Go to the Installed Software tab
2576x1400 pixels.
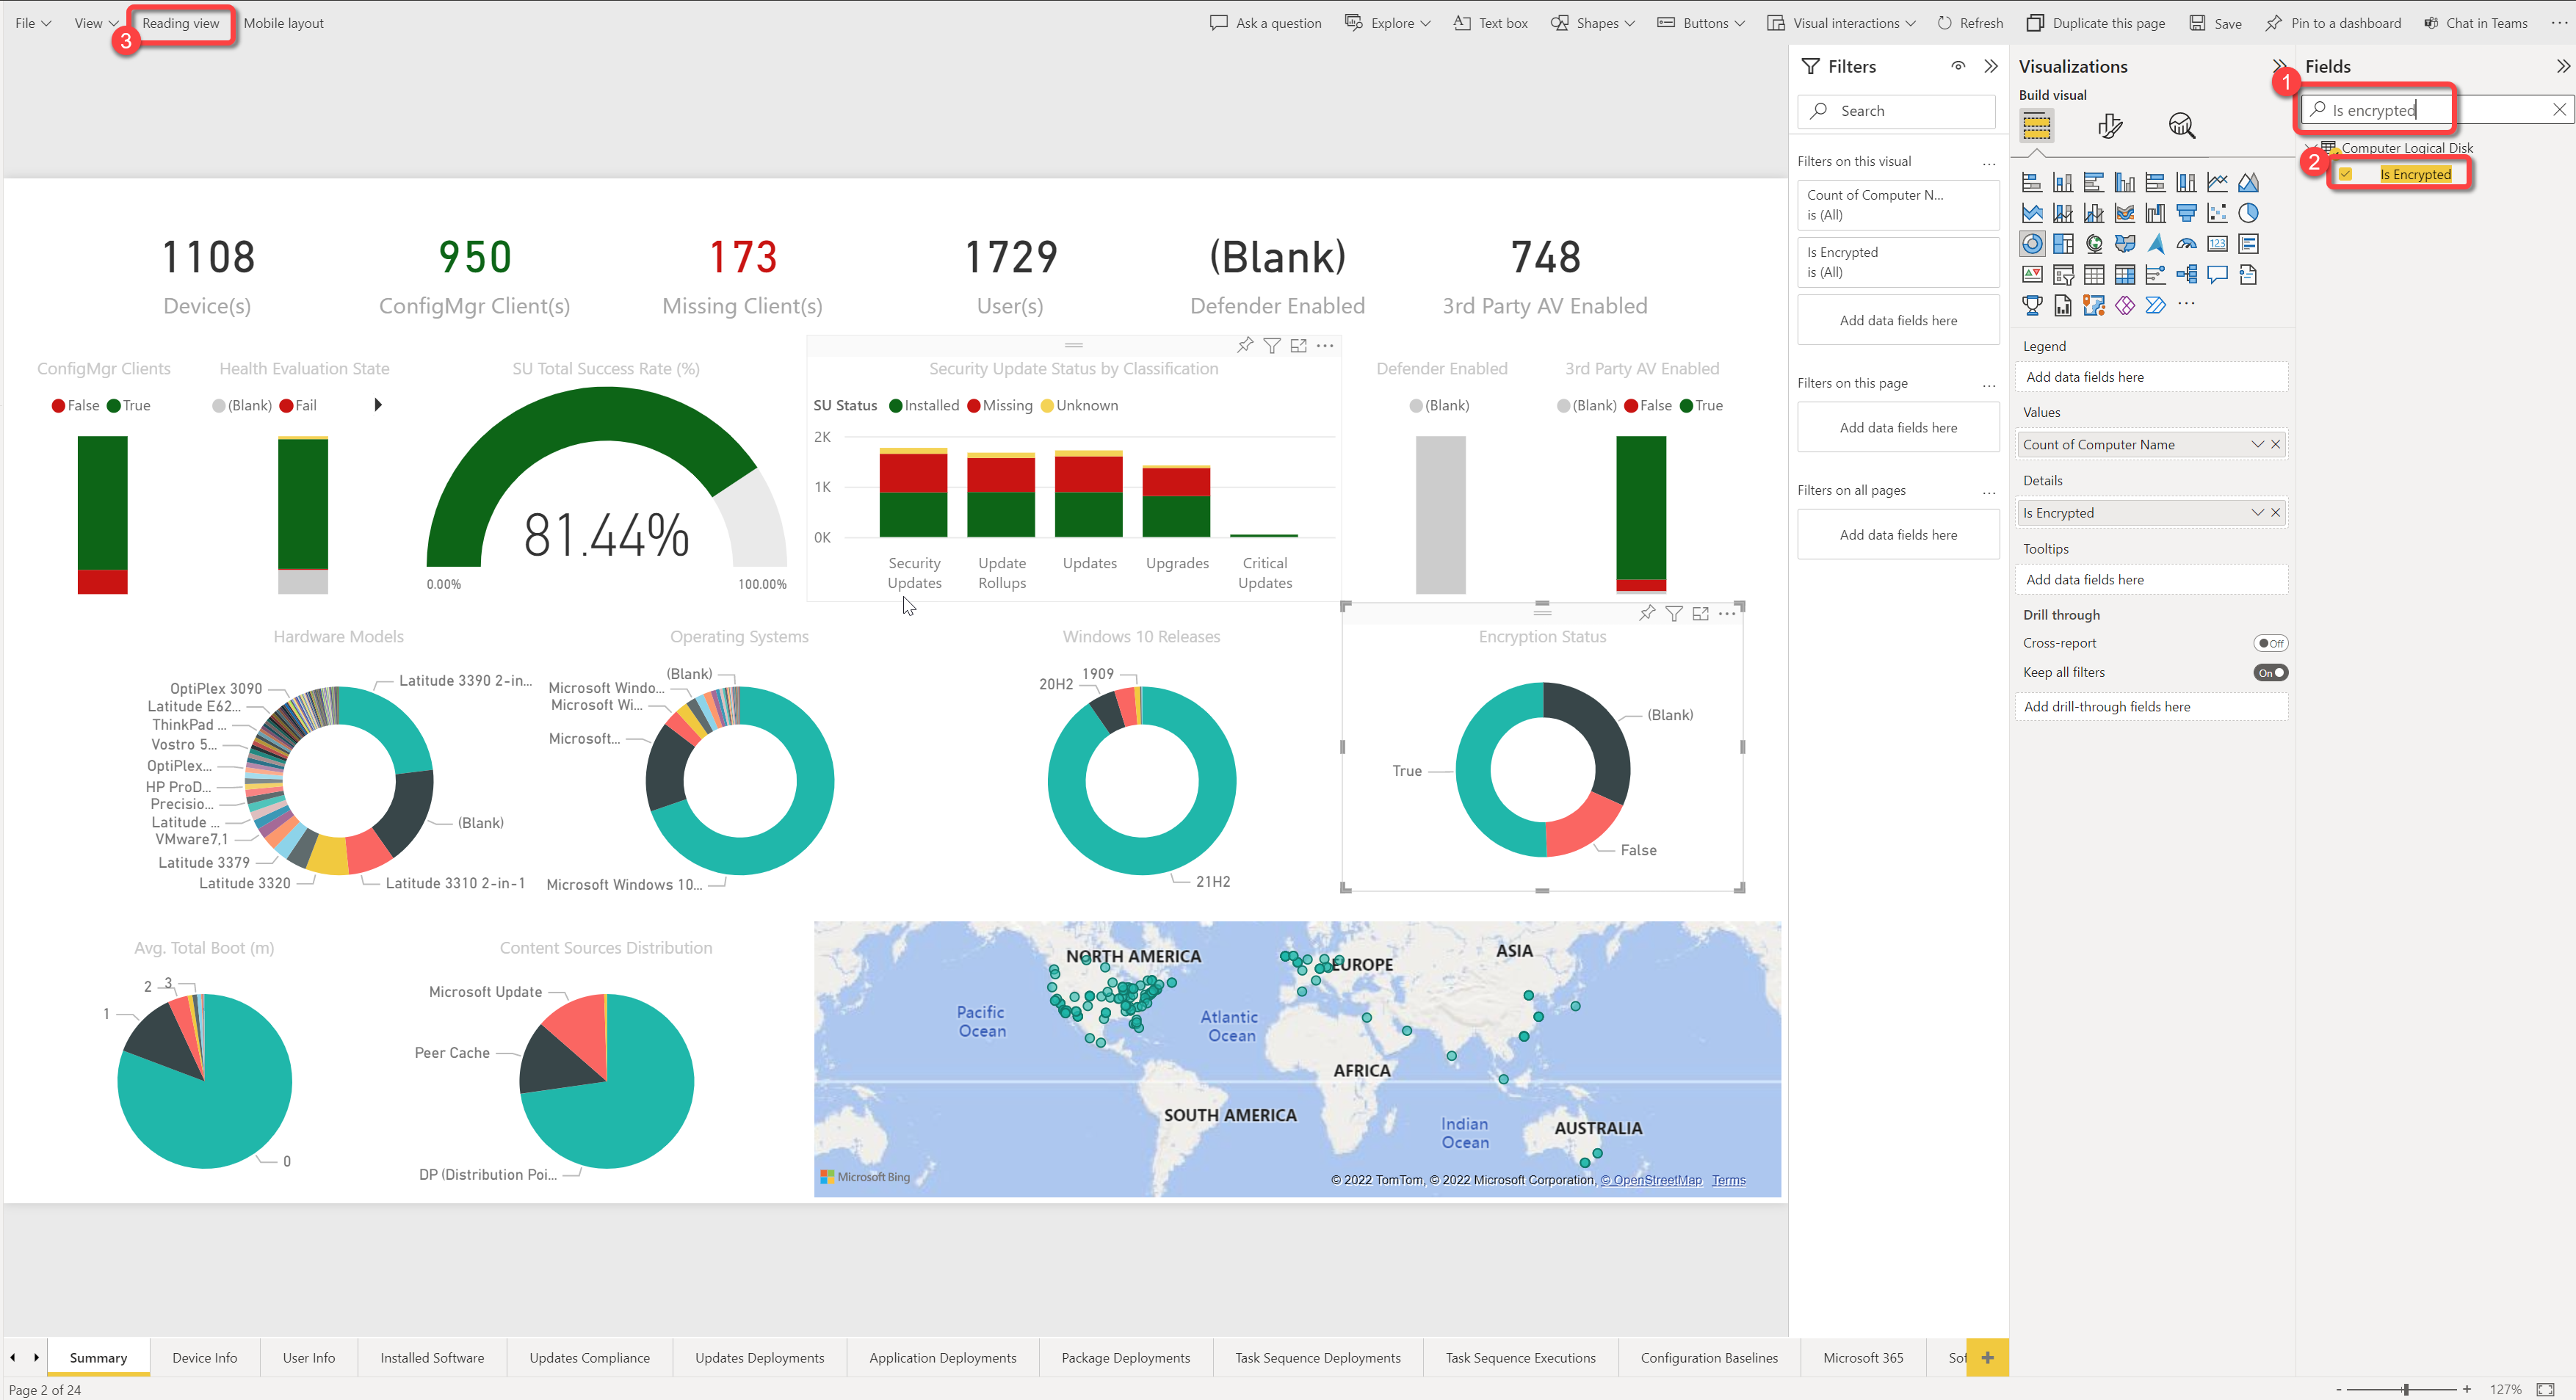(x=432, y=1357)
